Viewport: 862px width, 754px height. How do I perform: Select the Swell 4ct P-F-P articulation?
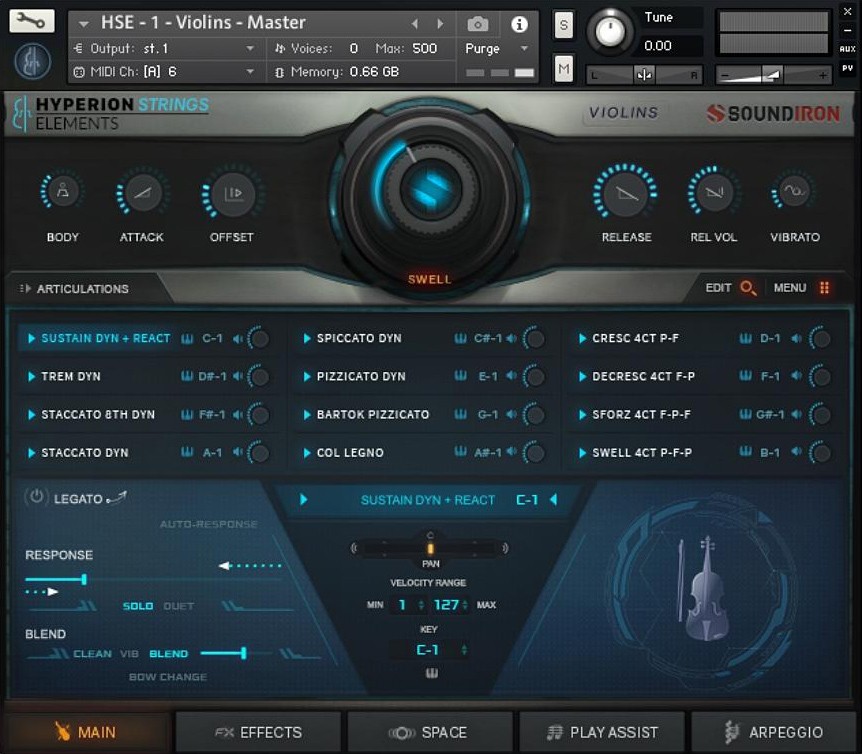(642, 453)
